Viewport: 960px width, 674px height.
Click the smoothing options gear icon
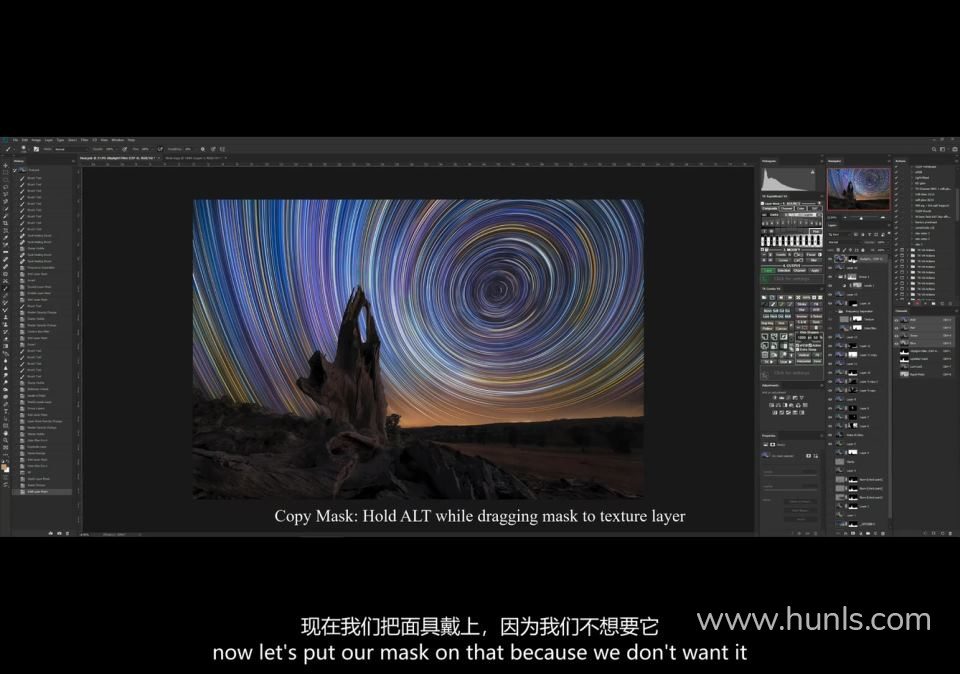coord(203,149)
